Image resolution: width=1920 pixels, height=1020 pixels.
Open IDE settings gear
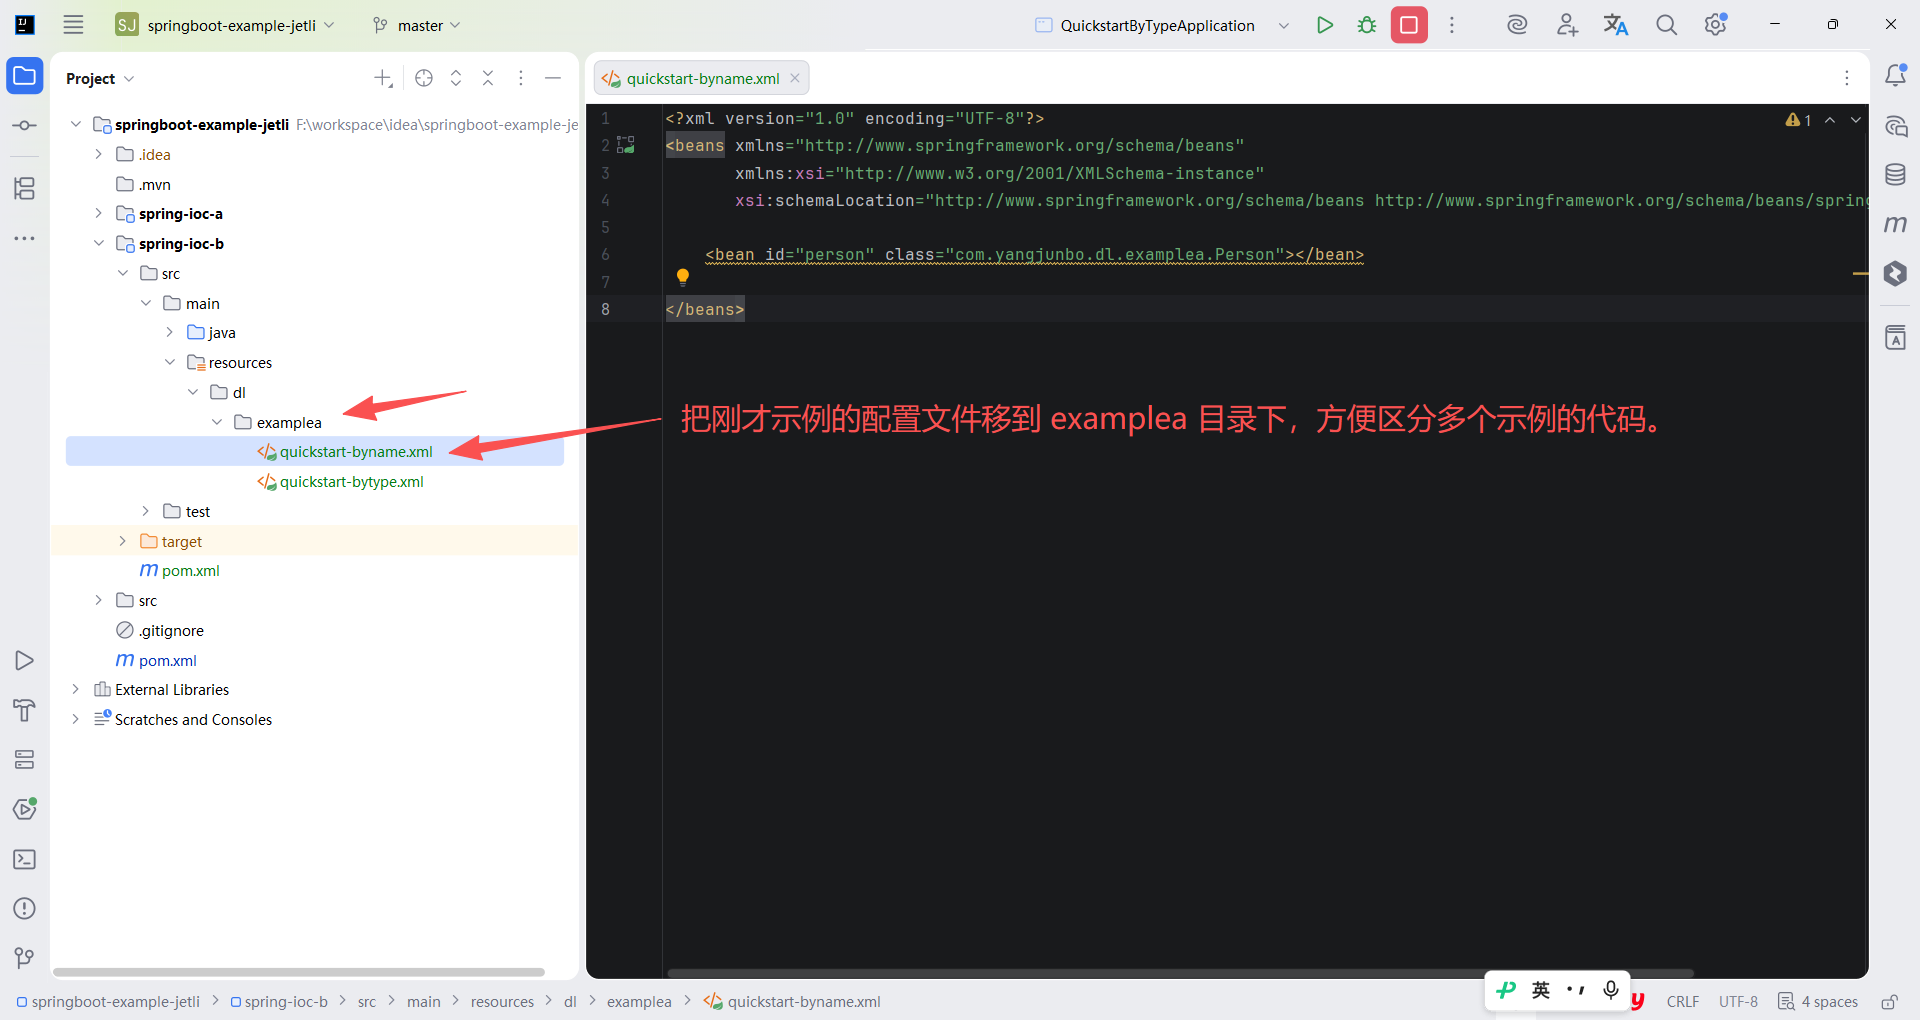(1716, 25)
